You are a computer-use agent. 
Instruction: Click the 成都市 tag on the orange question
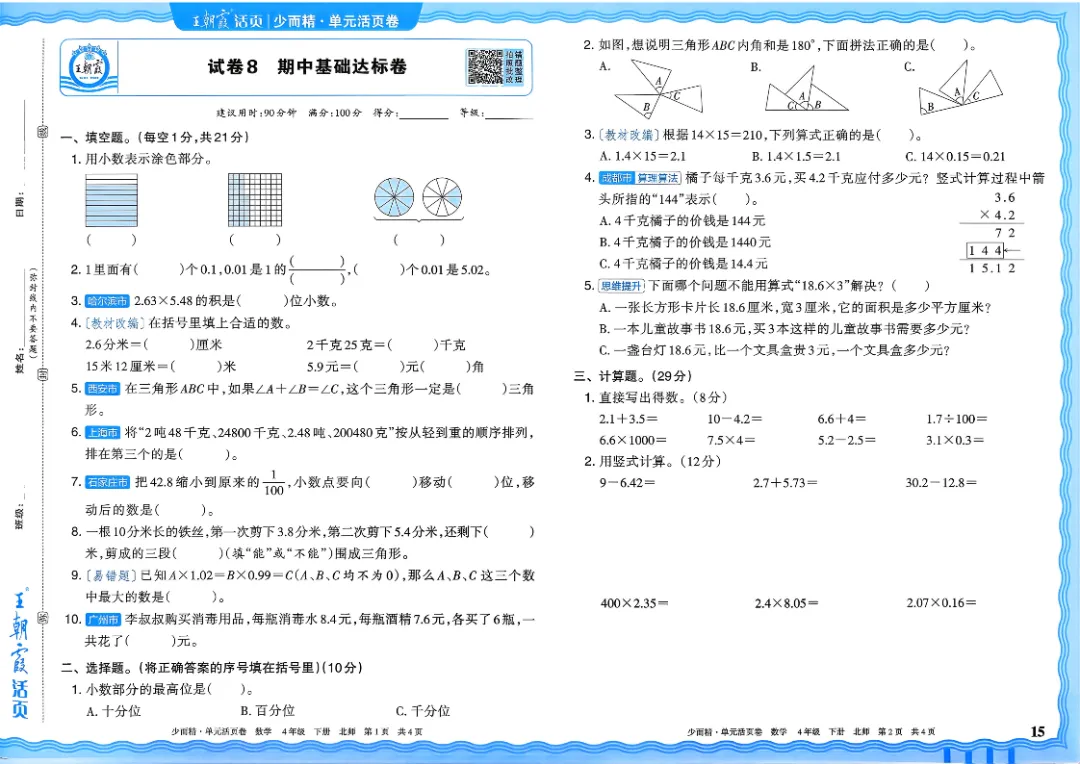(615, 178)
